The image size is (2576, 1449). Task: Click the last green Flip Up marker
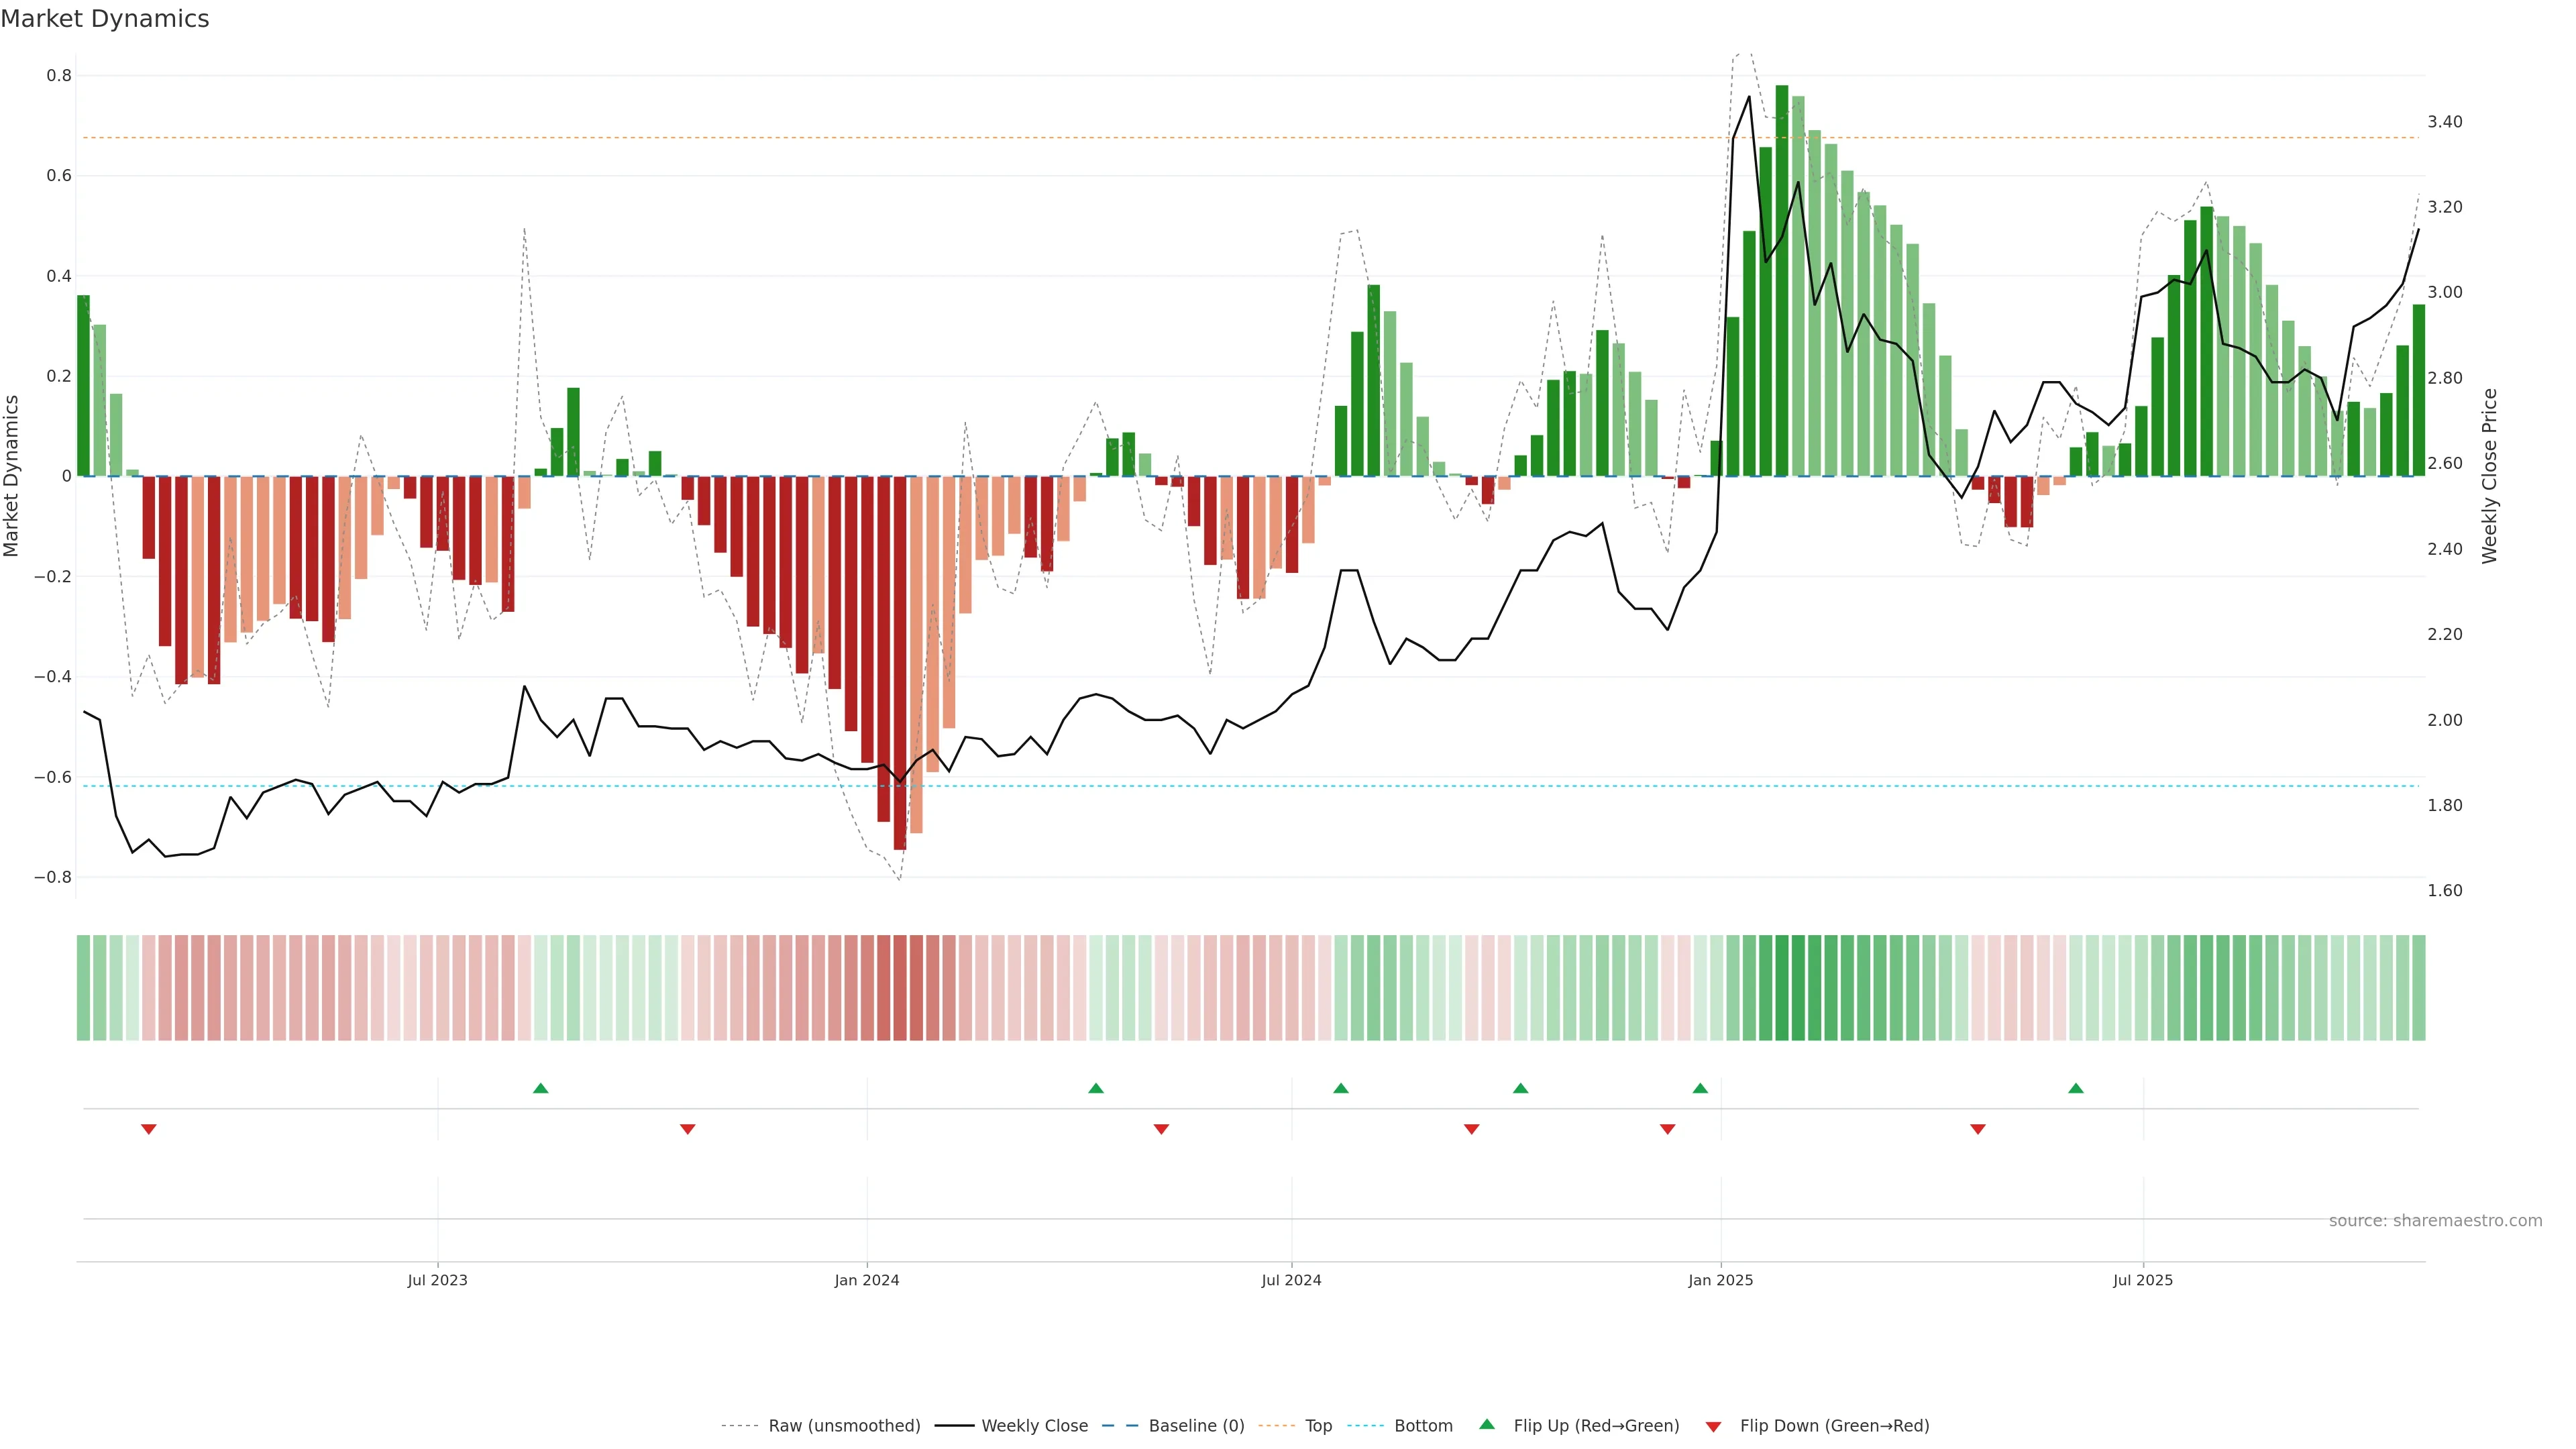tap(2076, 1088)
